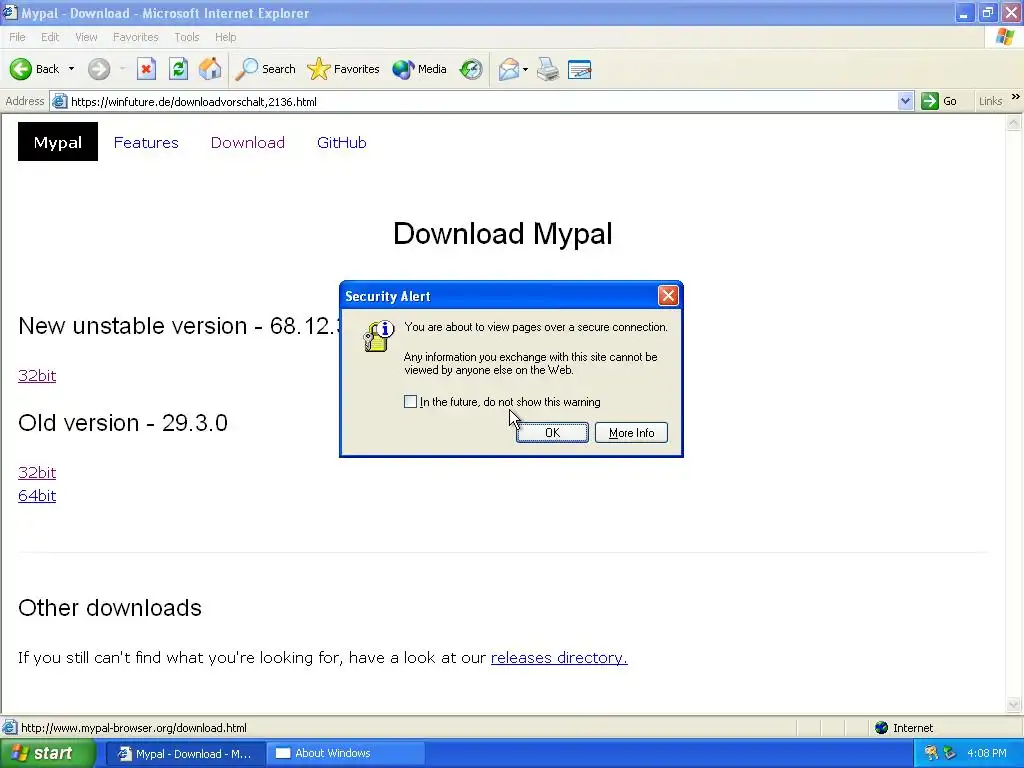
Task: Expand the Links toolbar chevron
Action: [x=1016, y=97]
